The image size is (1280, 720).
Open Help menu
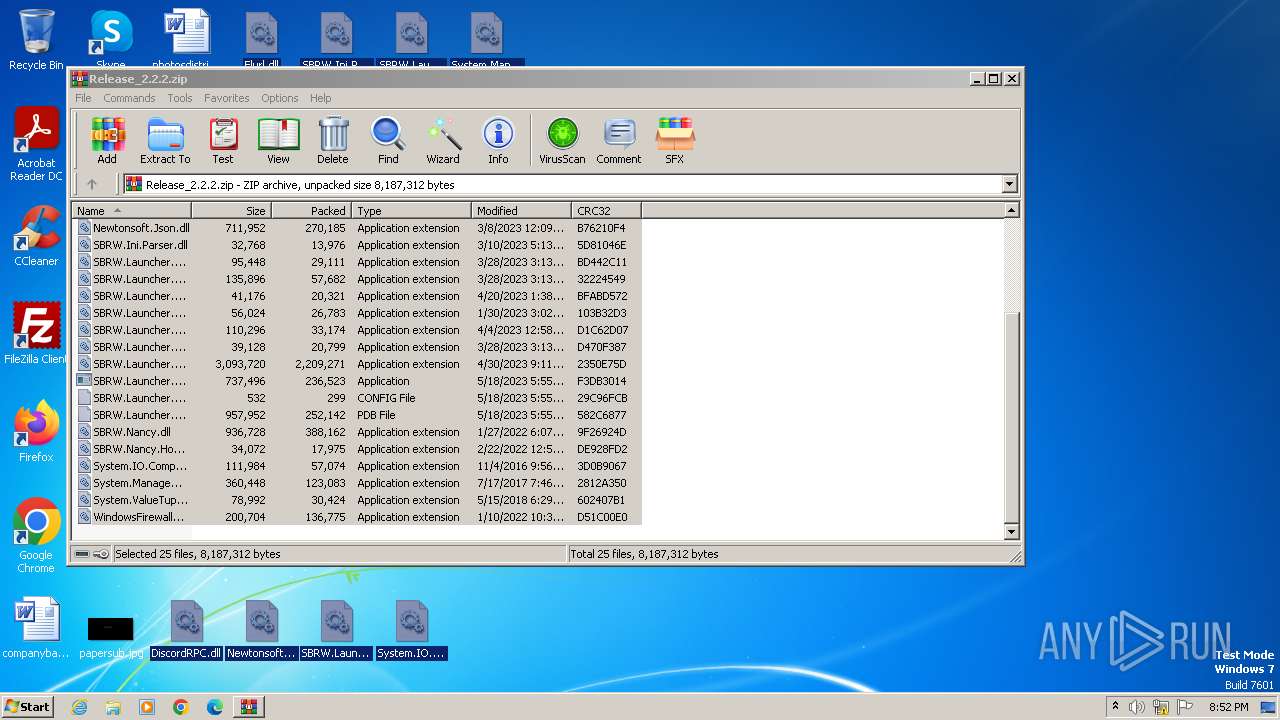pos(320,98)
